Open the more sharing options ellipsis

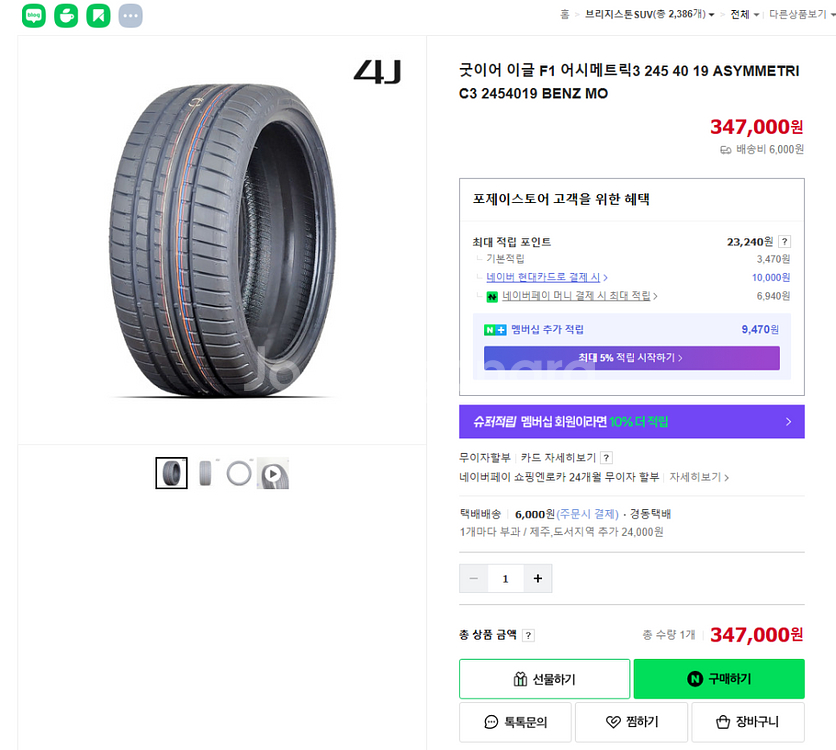[130, 16]
